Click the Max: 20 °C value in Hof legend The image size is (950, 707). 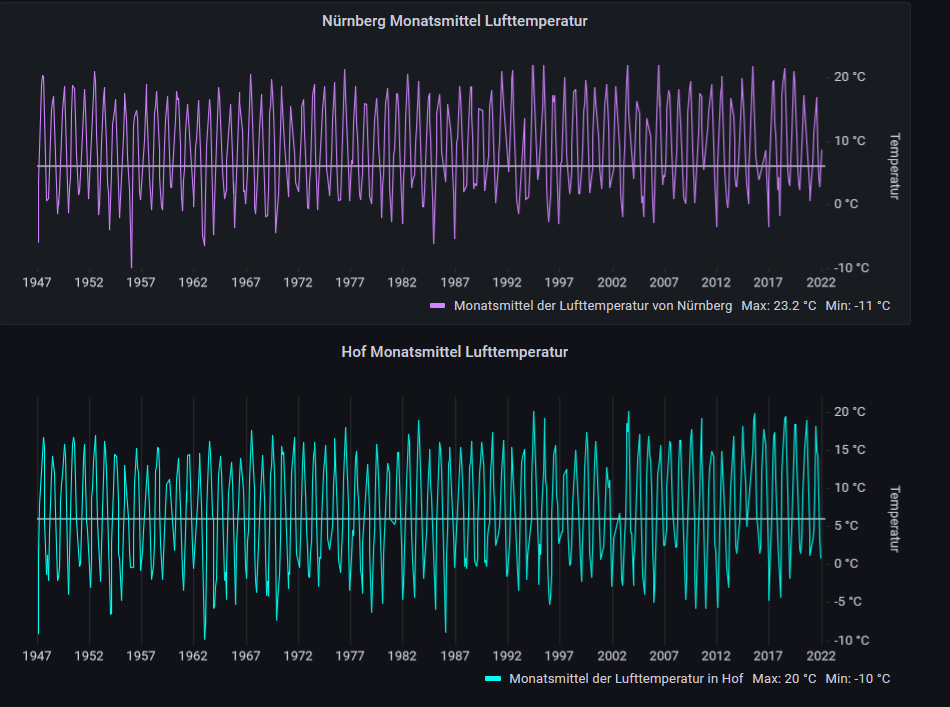pyautogui.click(x=784, y=679)
